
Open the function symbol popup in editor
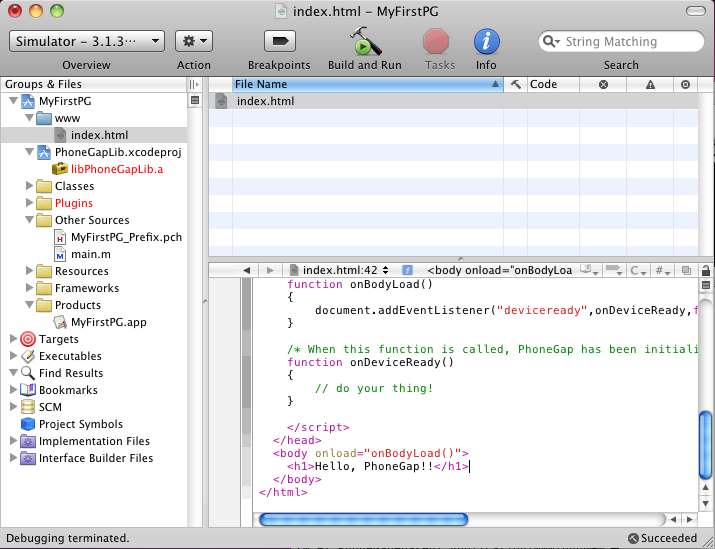[488, 270]
